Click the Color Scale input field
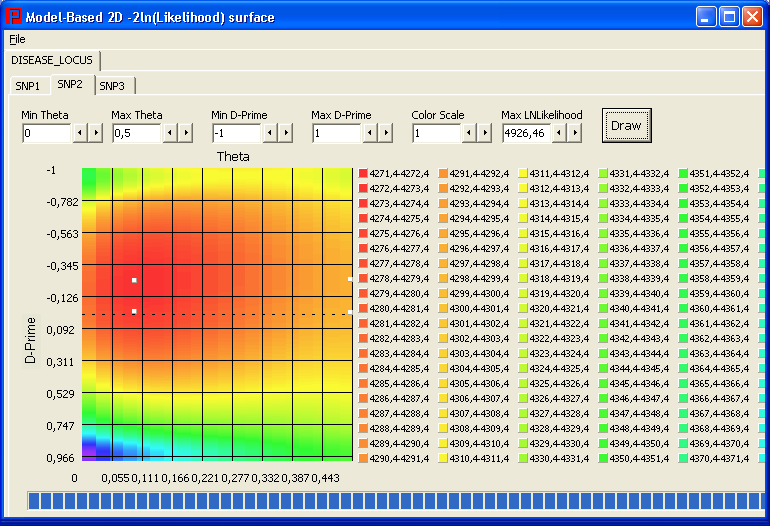 pos(437,133)
